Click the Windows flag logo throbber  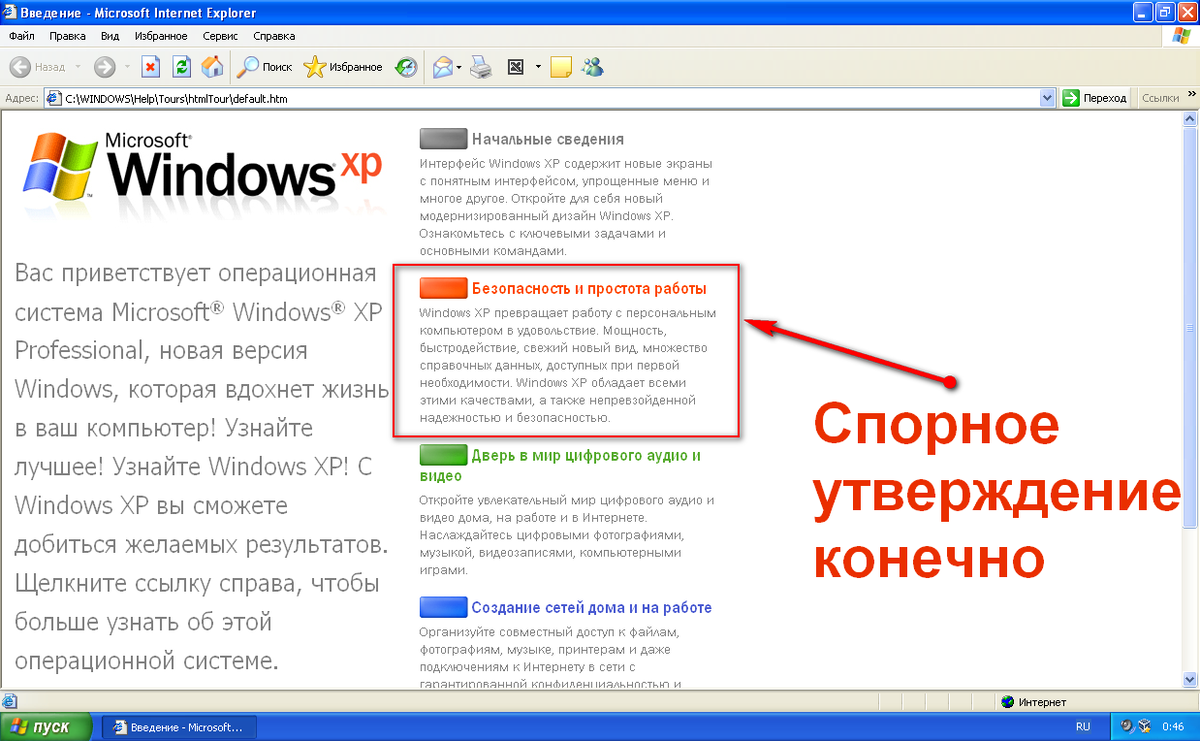(1179, 36)
